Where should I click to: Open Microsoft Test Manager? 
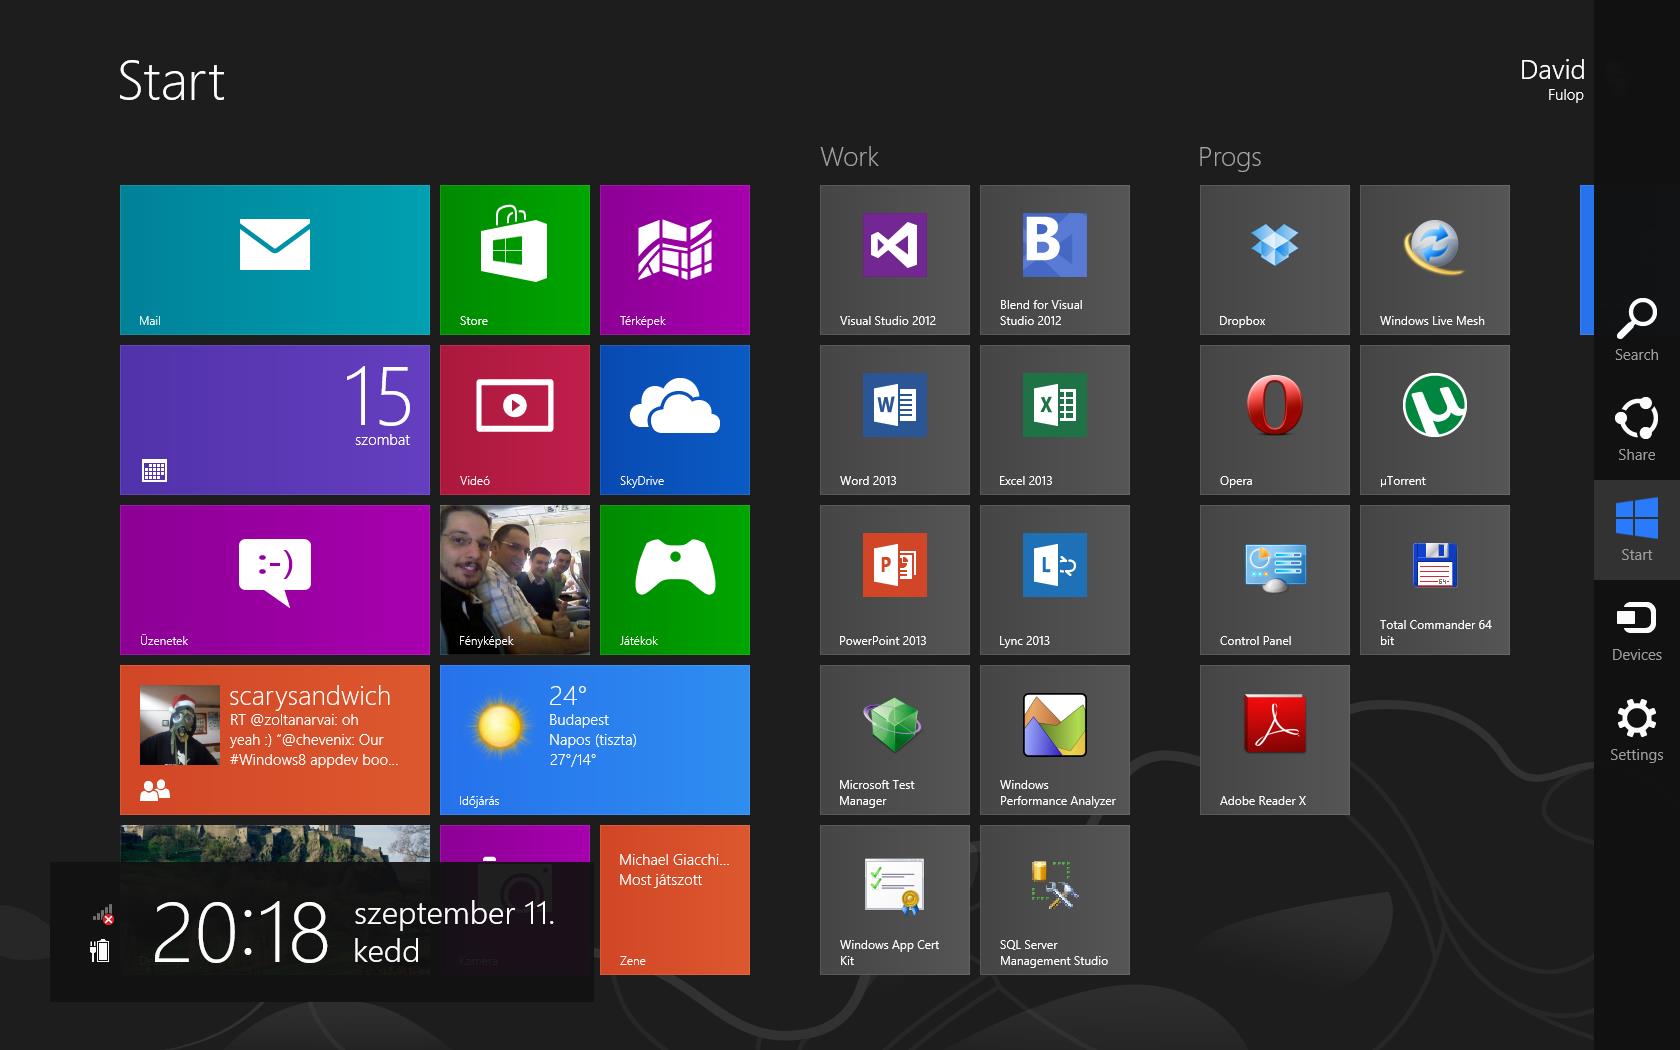(895, 740)
